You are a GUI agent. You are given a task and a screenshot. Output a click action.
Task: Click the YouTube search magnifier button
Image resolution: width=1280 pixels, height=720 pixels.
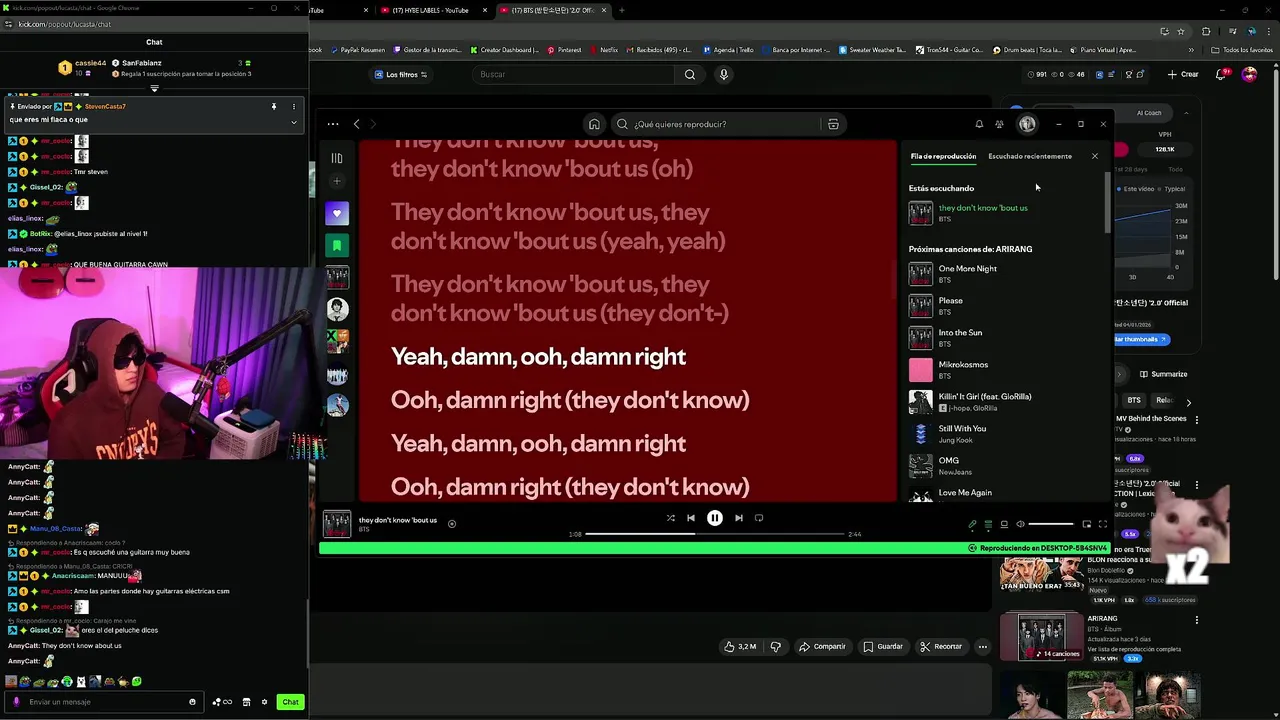(689, 74)
